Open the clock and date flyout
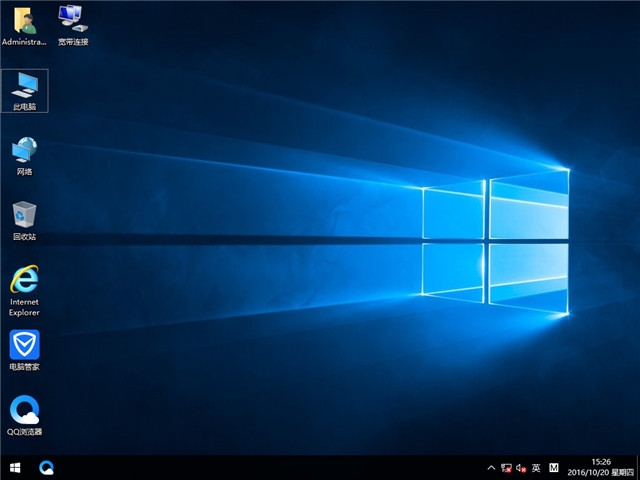640x480 pixels. click(x=595, y=467)
